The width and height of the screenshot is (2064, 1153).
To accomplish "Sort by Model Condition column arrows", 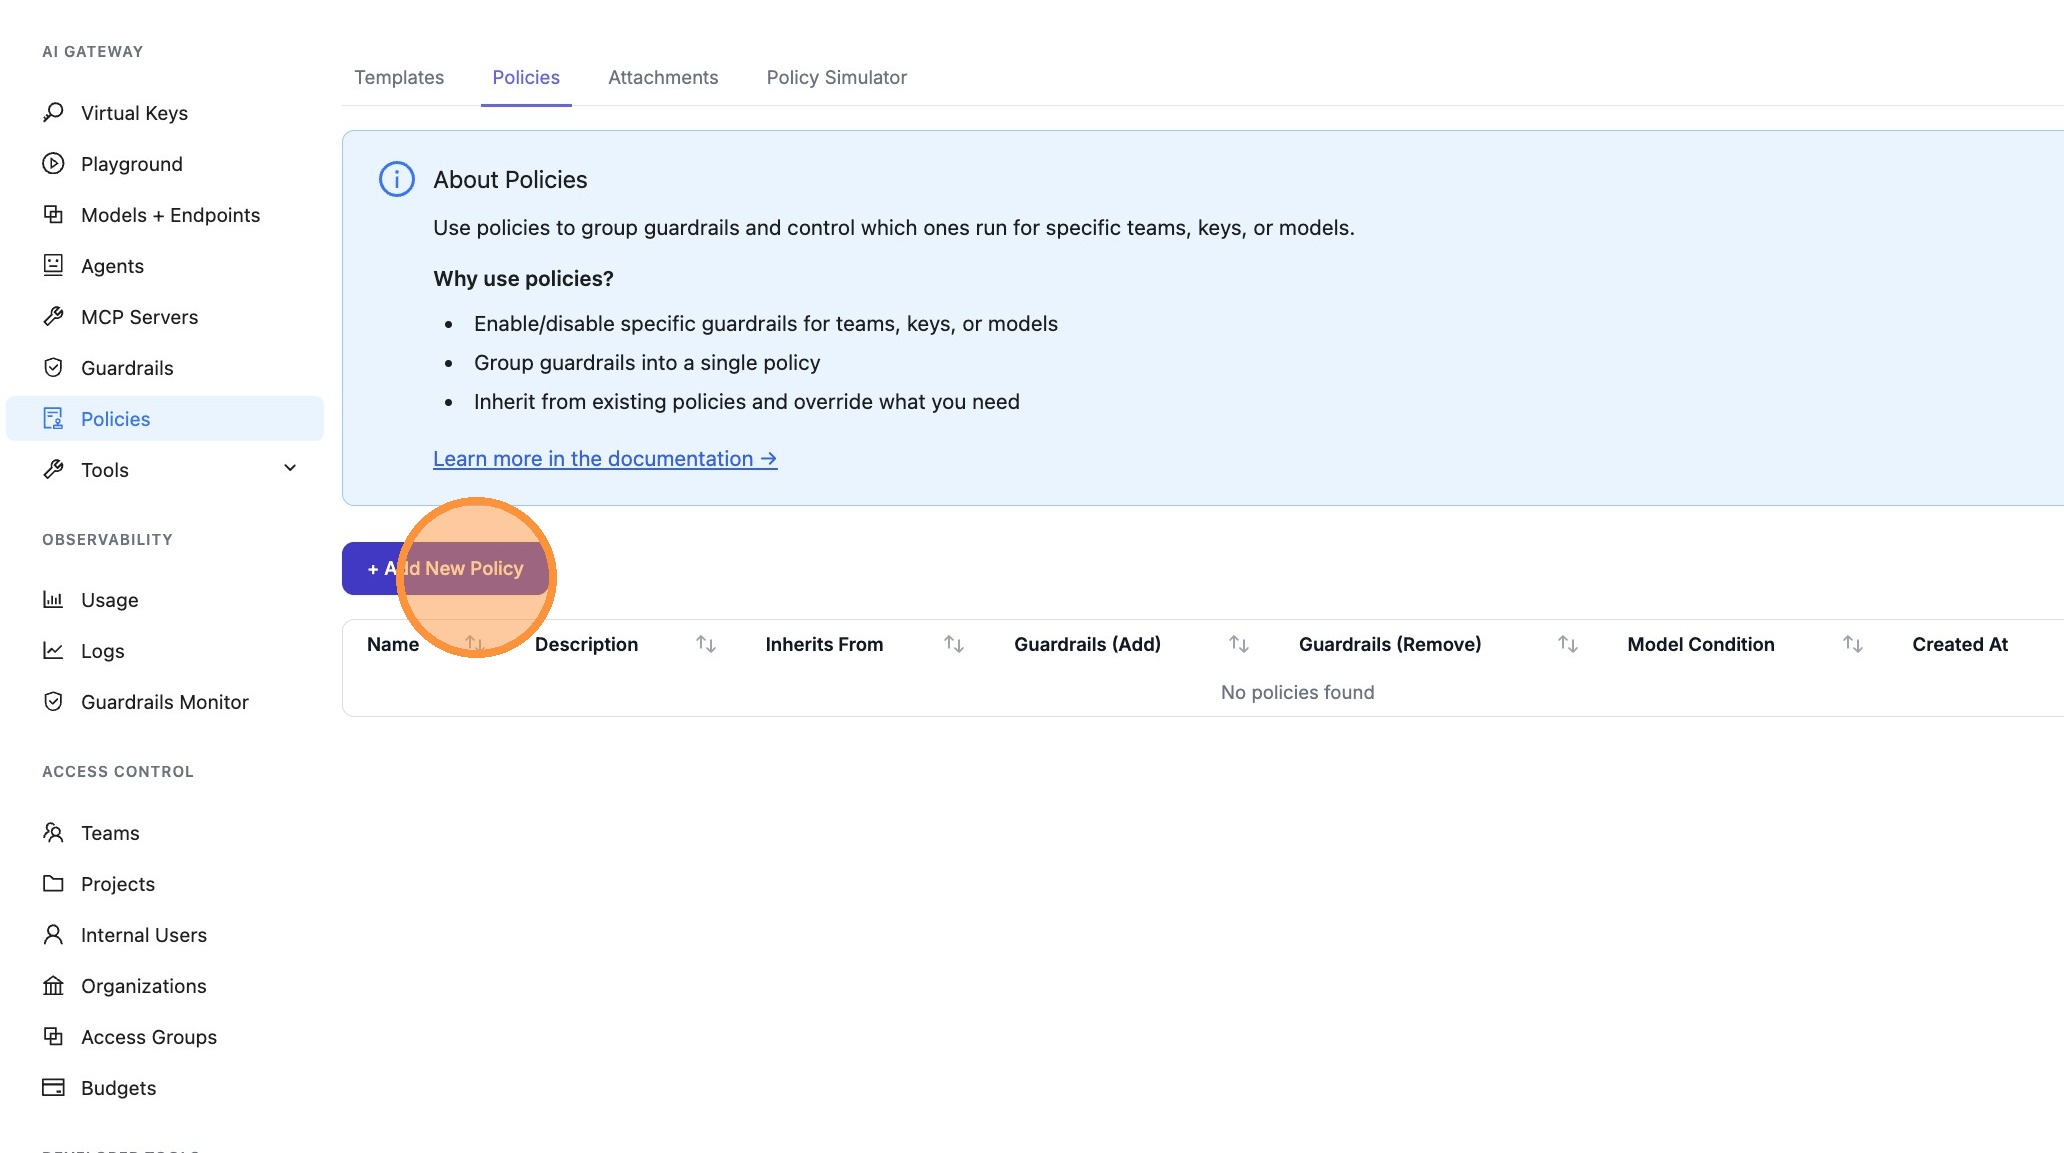I will 1852,644.
